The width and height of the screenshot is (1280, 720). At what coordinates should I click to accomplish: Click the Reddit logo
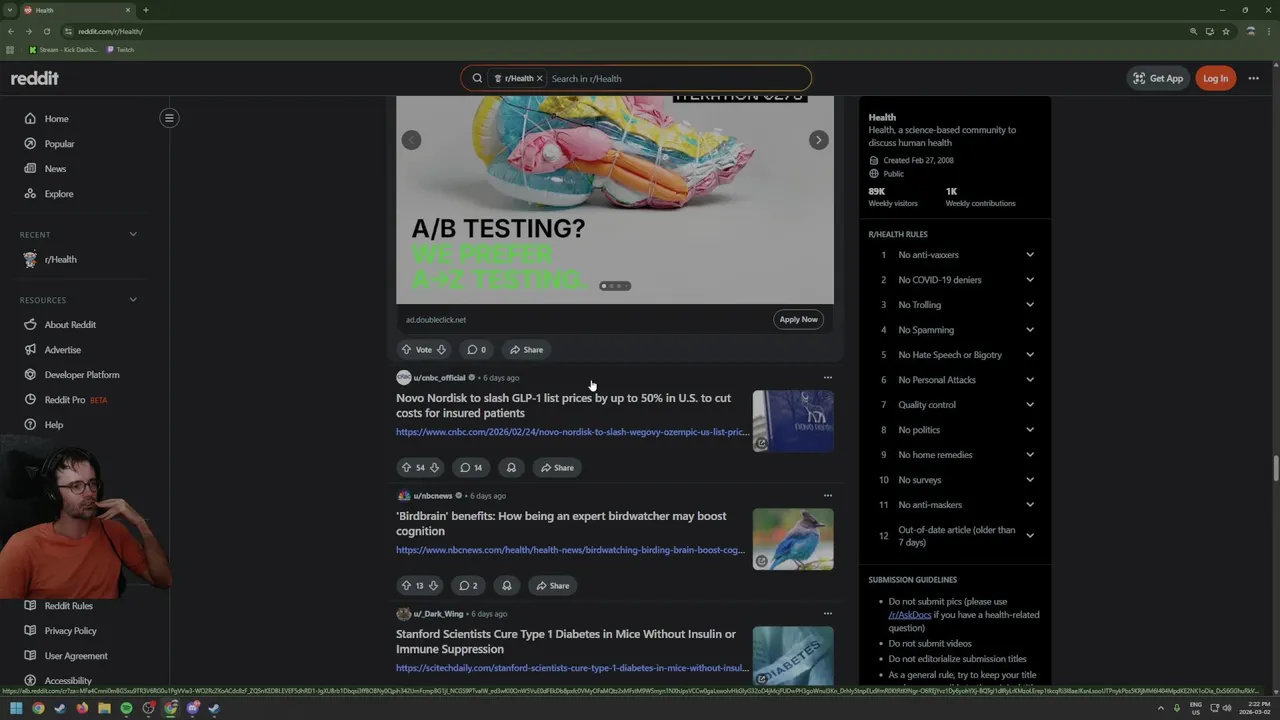click(35, 78)
